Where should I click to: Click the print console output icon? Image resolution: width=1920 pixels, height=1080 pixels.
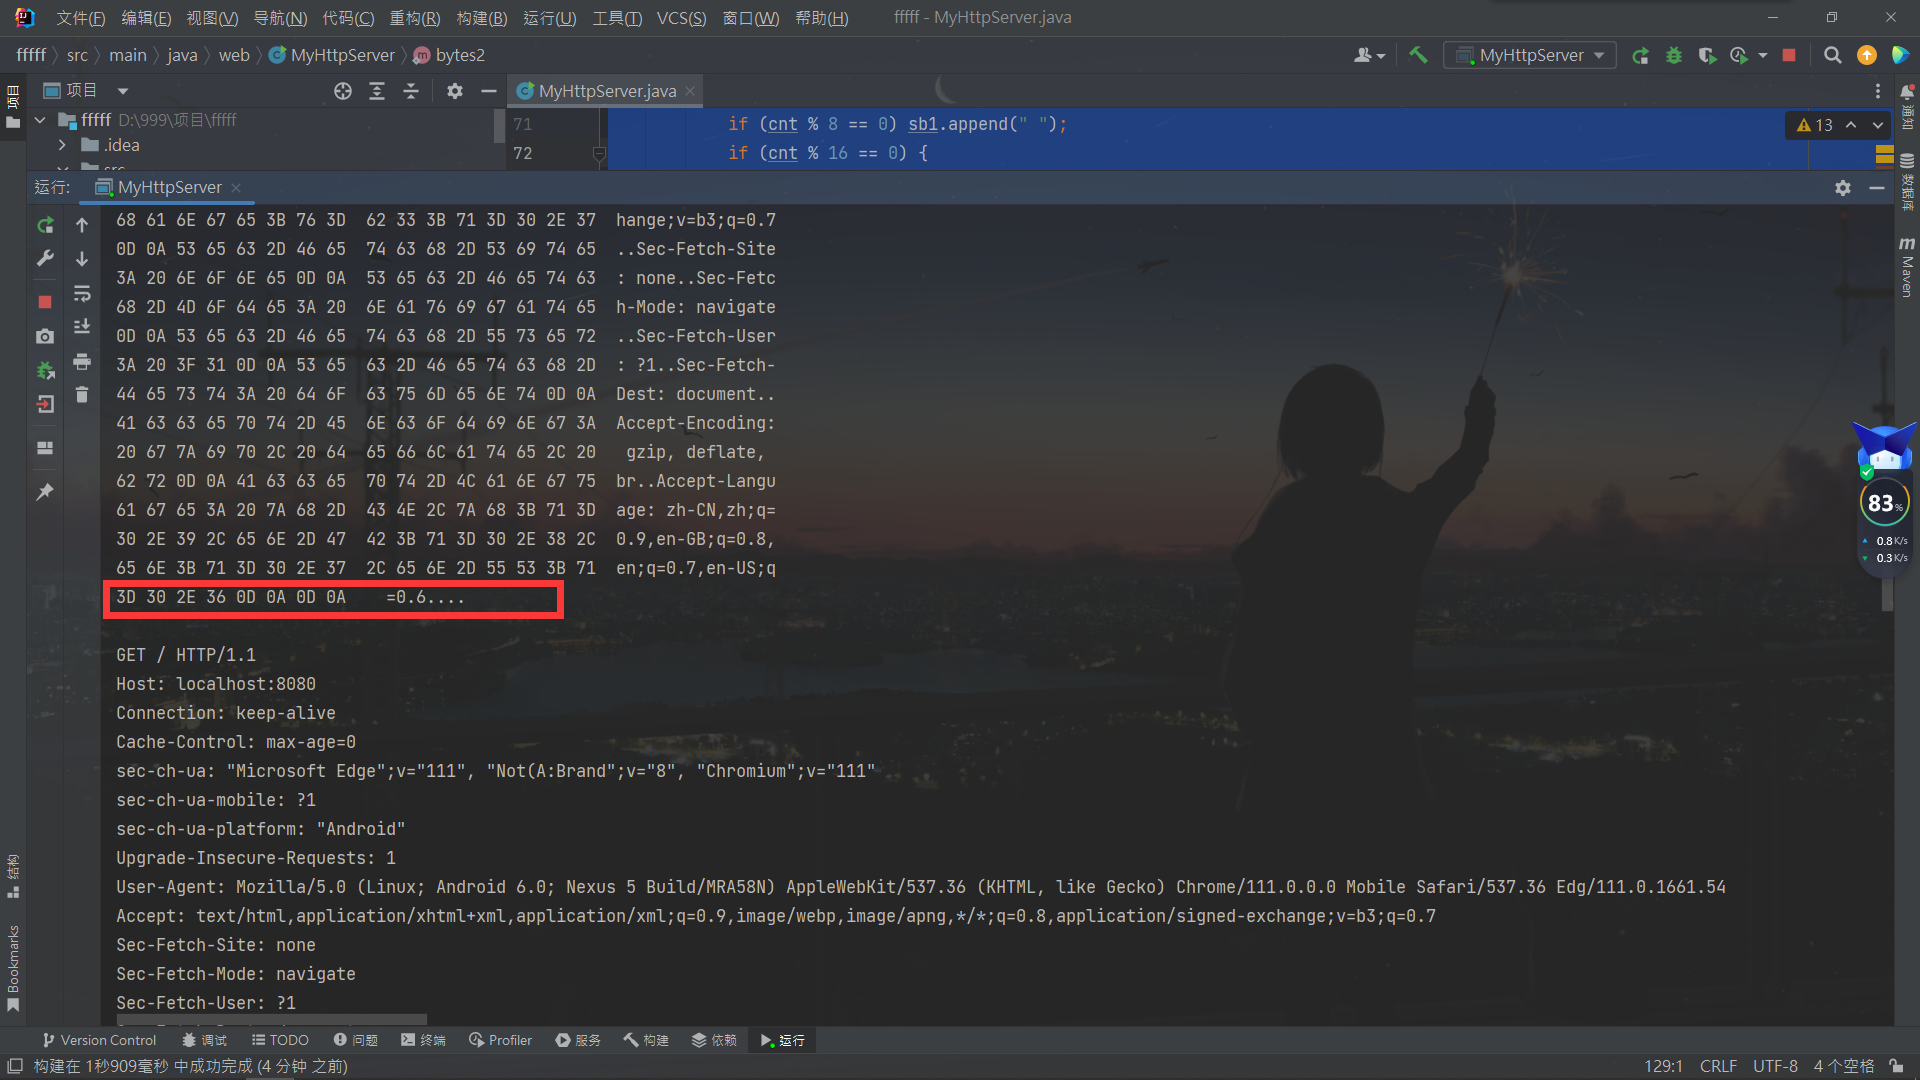(82, 361)
